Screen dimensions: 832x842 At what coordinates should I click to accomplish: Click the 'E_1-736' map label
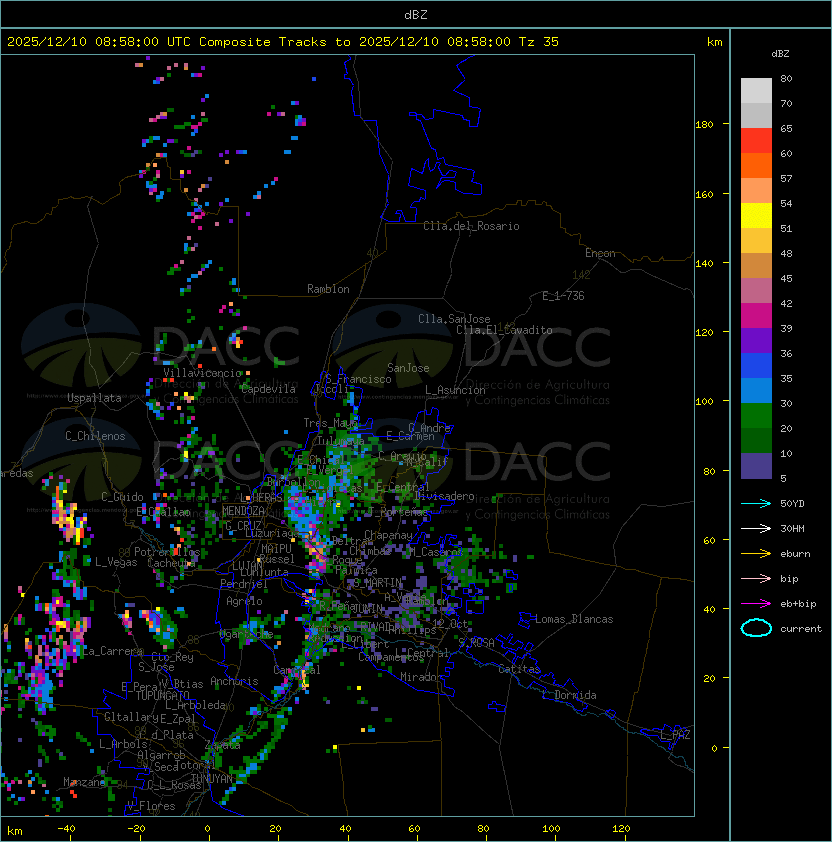(x=563, y=296)
